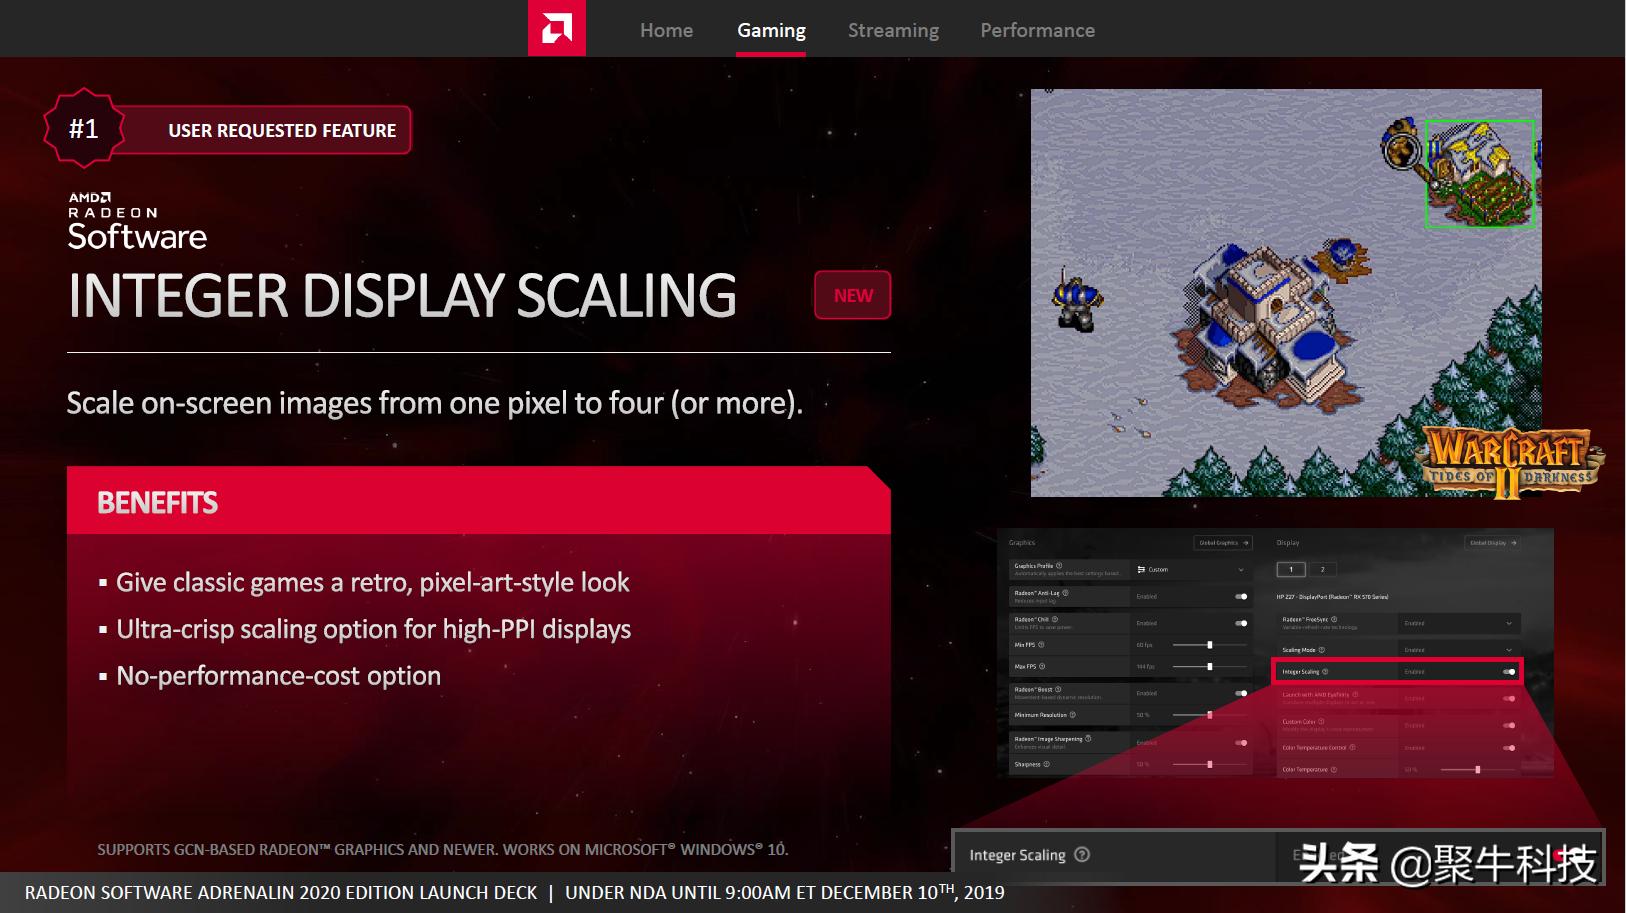This screenshot has height=913, width=1626.
Task: Click the "HP Z27 - DisplayPort" monitor label
Action: pyautogui.click(x=1332, y=597)
